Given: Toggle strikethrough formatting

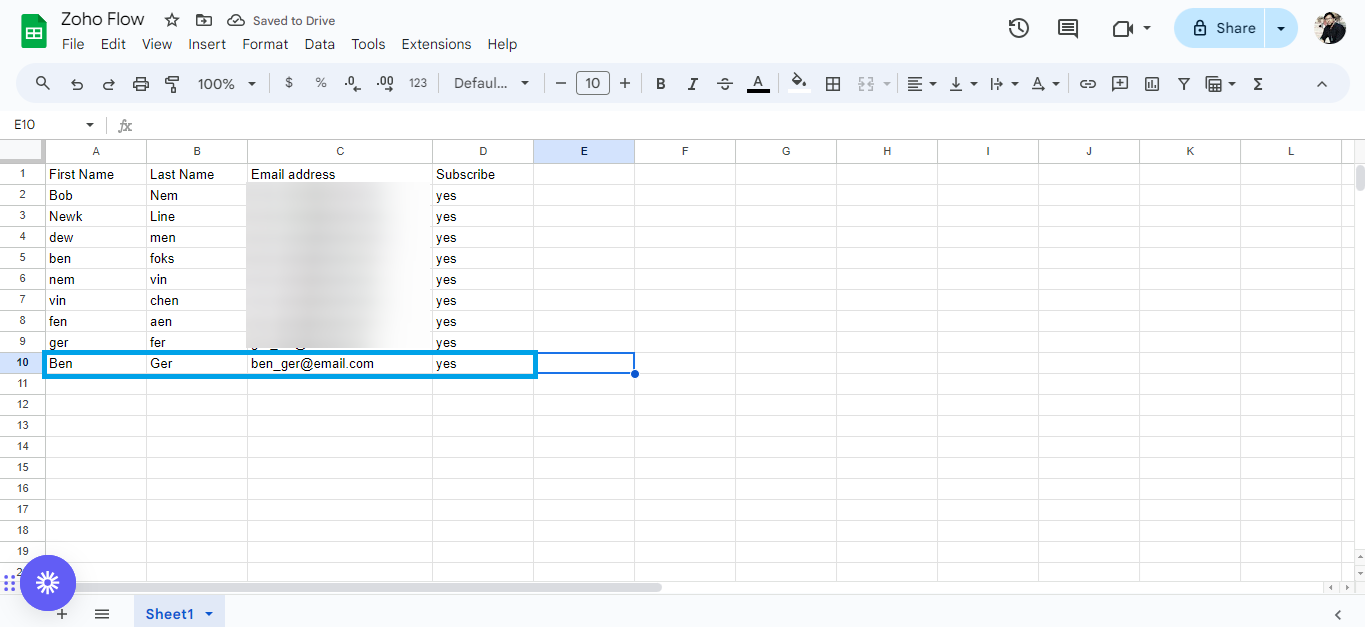Looking at the screenshot, I should click(x=725, y=83).
